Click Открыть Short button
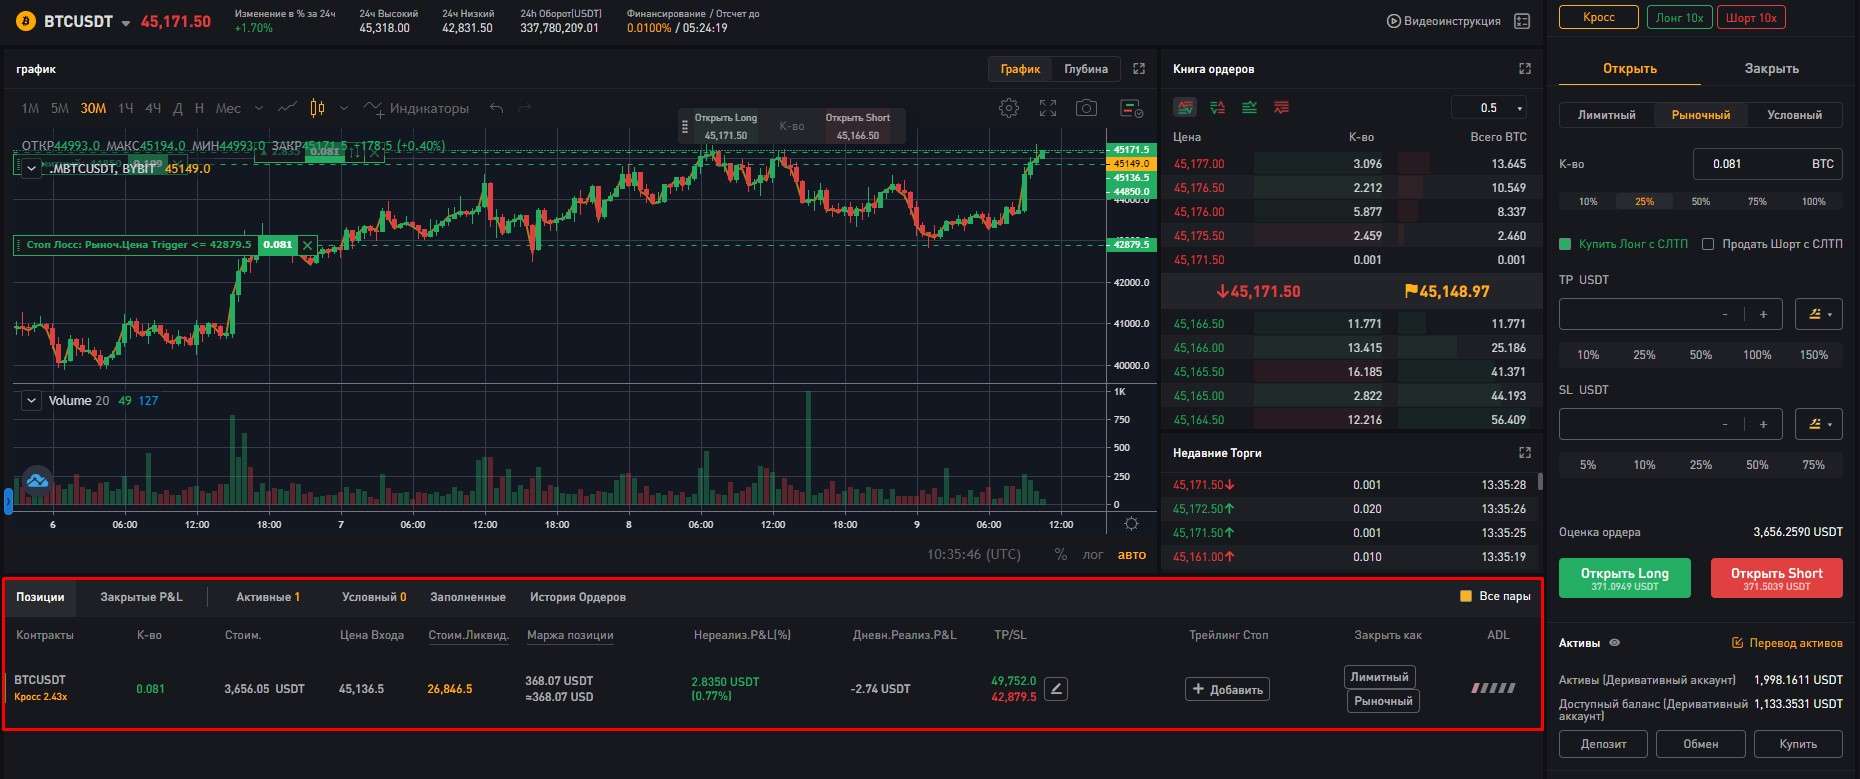The width and height of the screenshot is (1860, 779). 1776,578
